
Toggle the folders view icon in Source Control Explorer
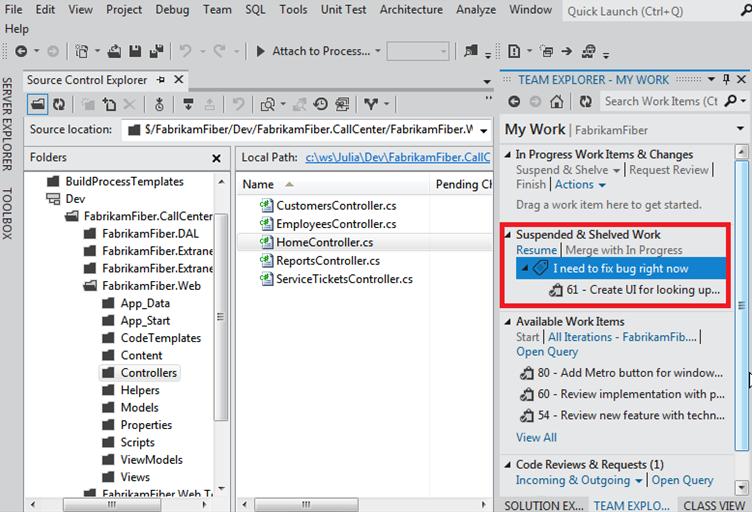pos(37,104)
